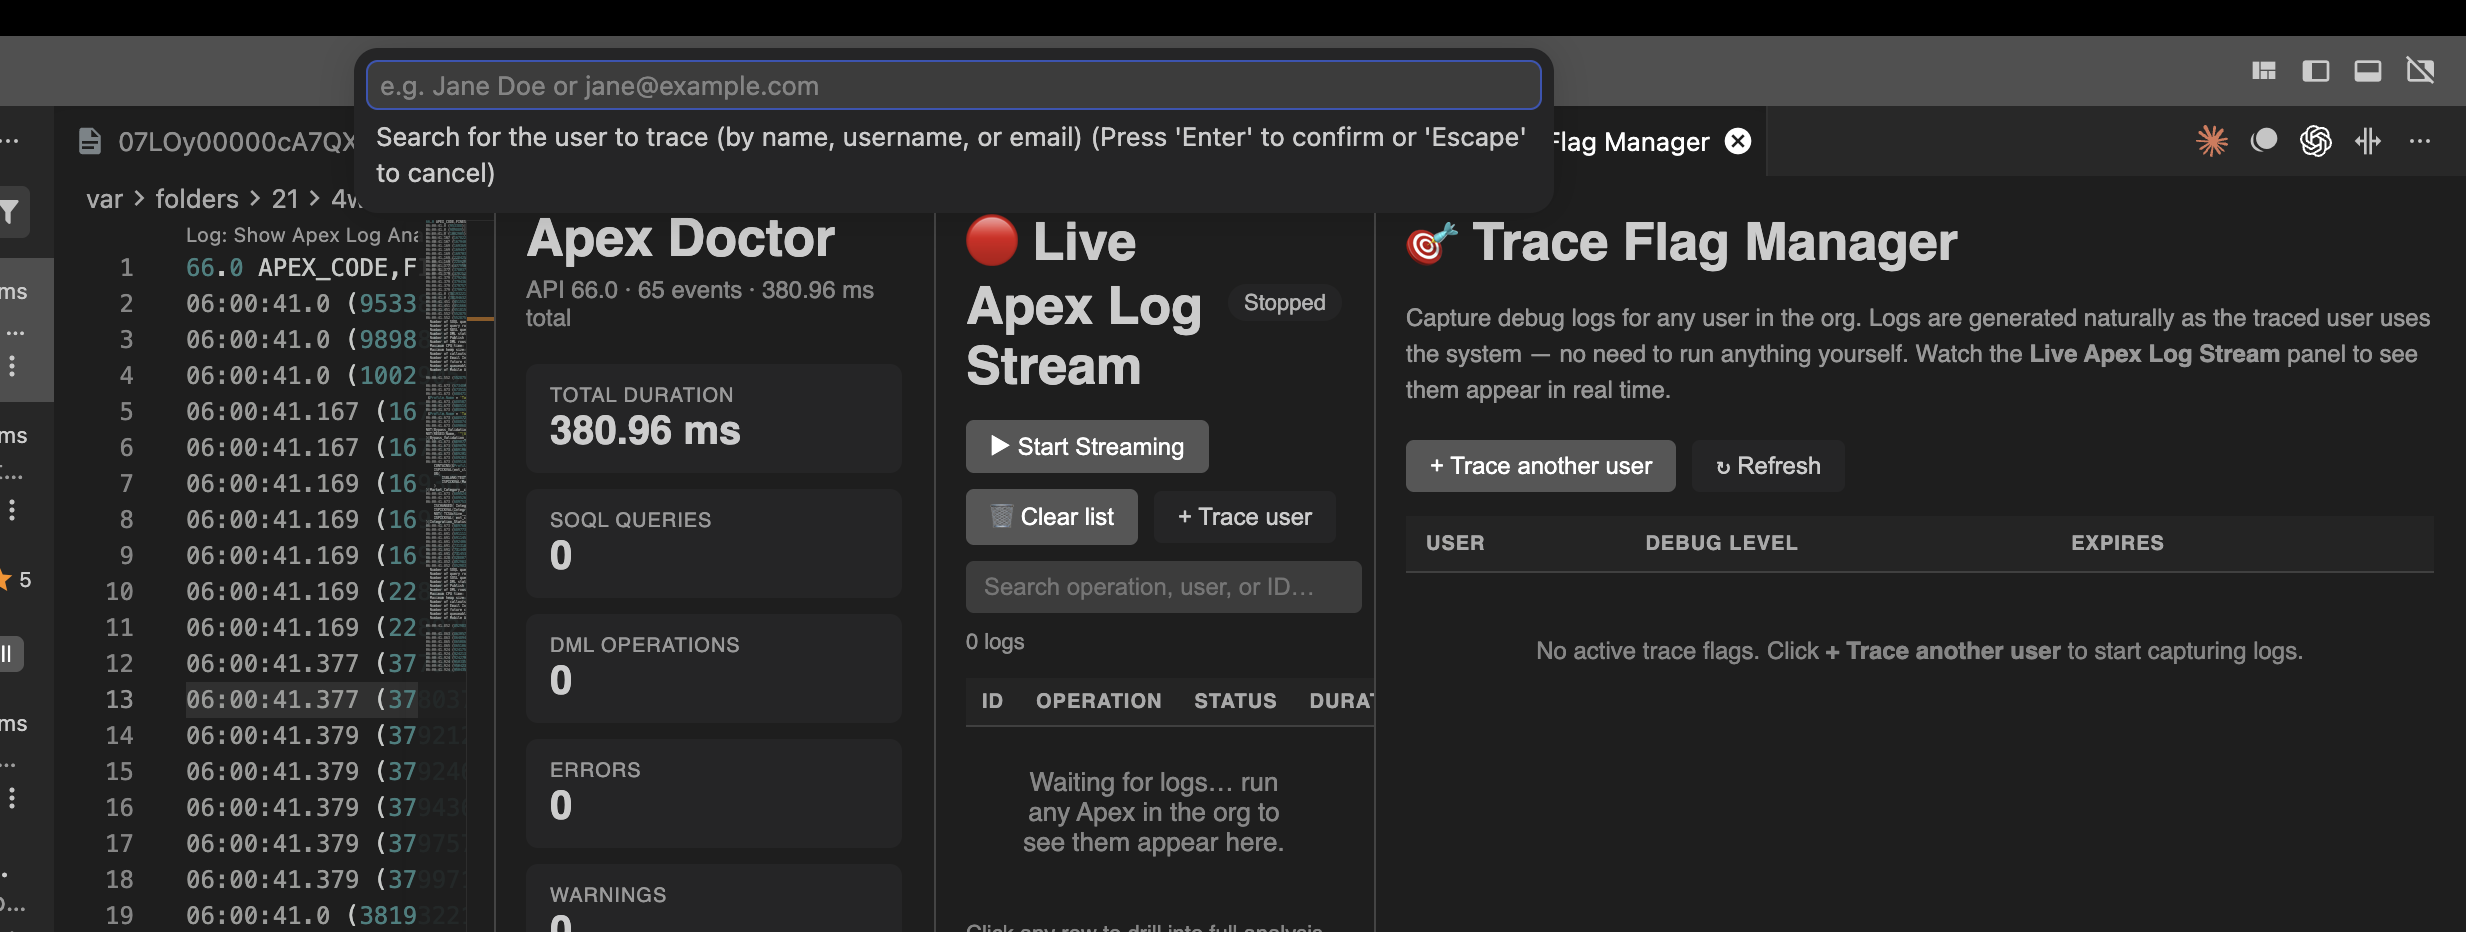
Task: Click the DEBUG LEVEL column header
Action: [1721, 543]
